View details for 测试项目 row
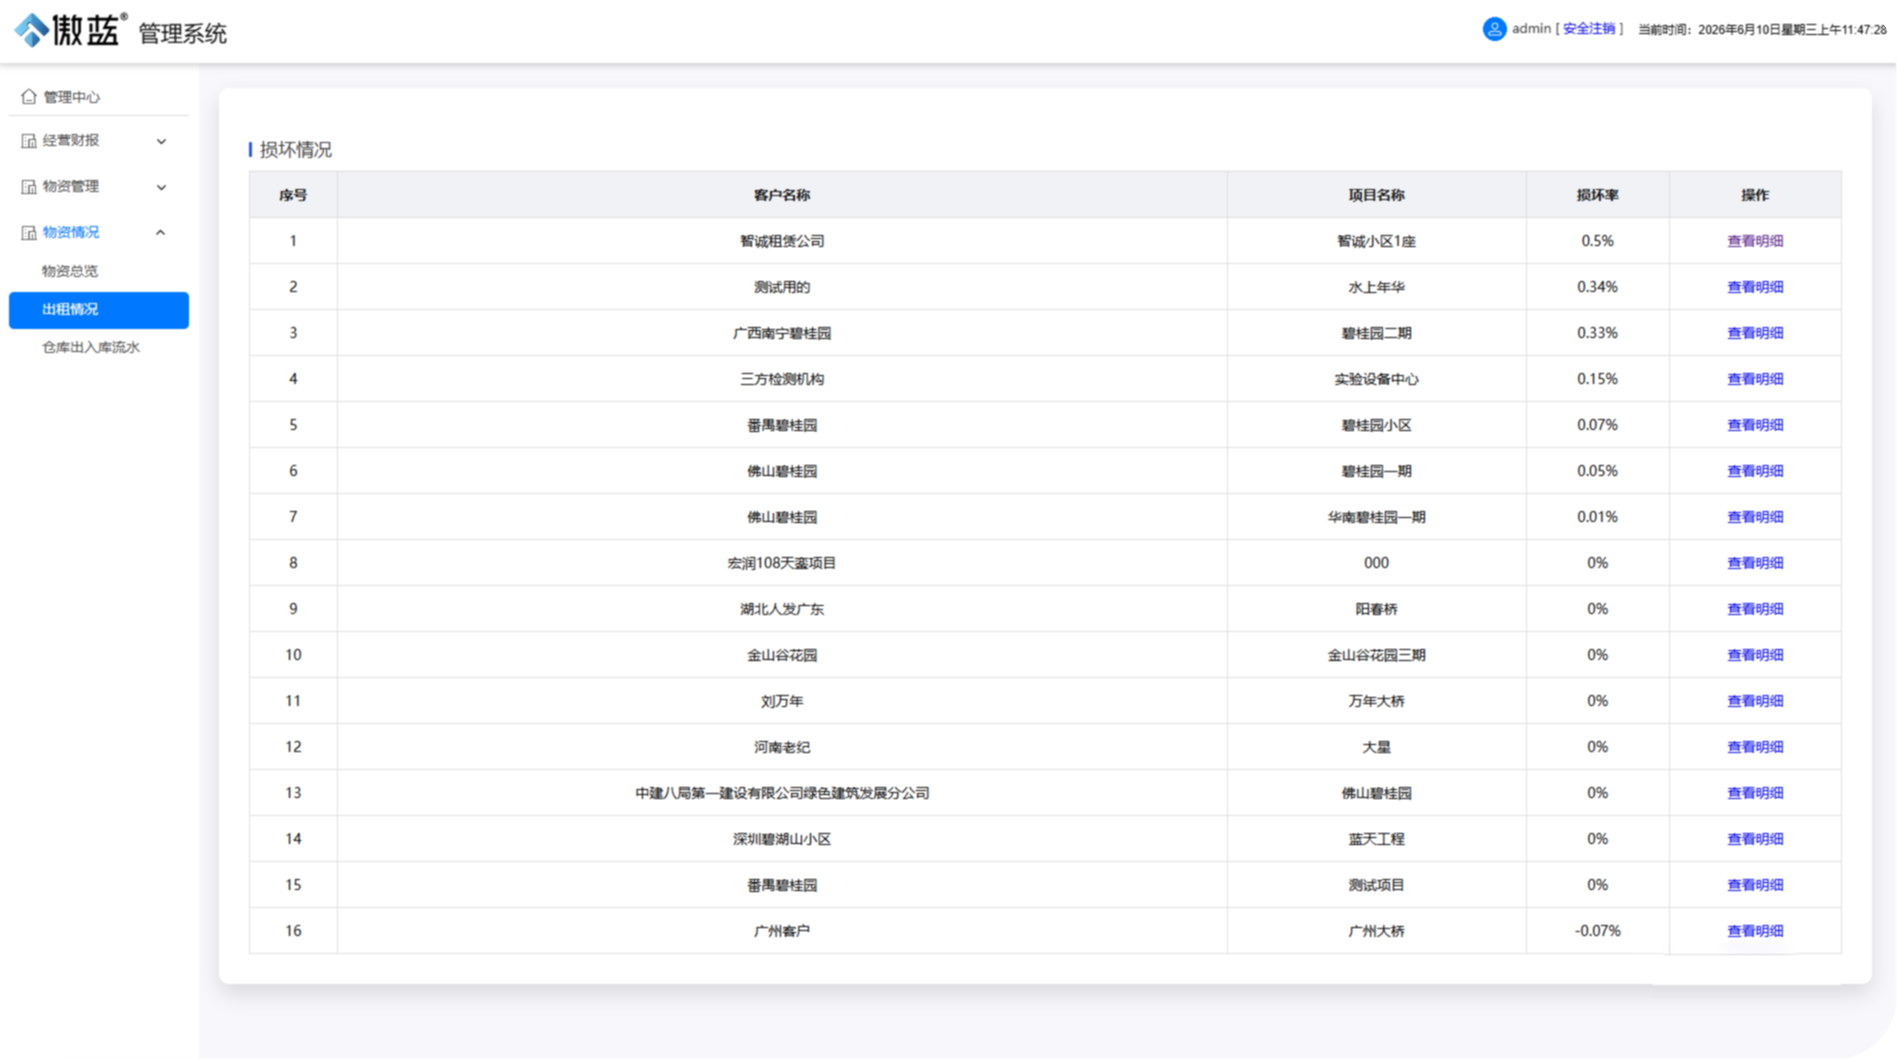The height and width of the screenshot is (1059, 1897). [x=1754, y=885]
